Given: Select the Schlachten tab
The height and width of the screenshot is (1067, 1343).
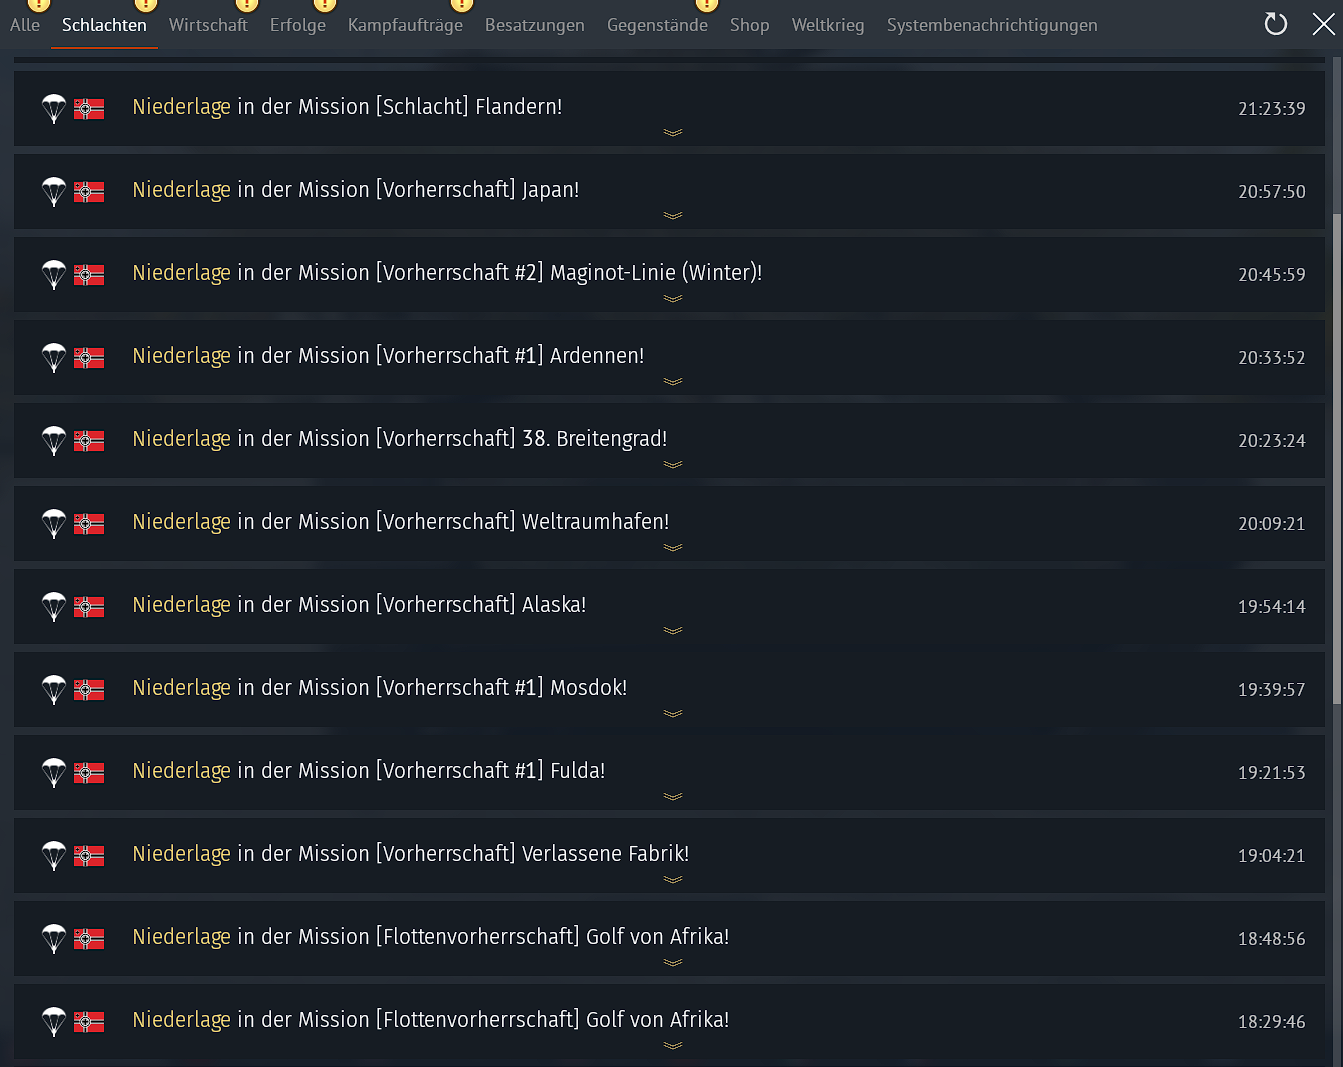Looking at the screenshot, I should [x=104, y=25].
